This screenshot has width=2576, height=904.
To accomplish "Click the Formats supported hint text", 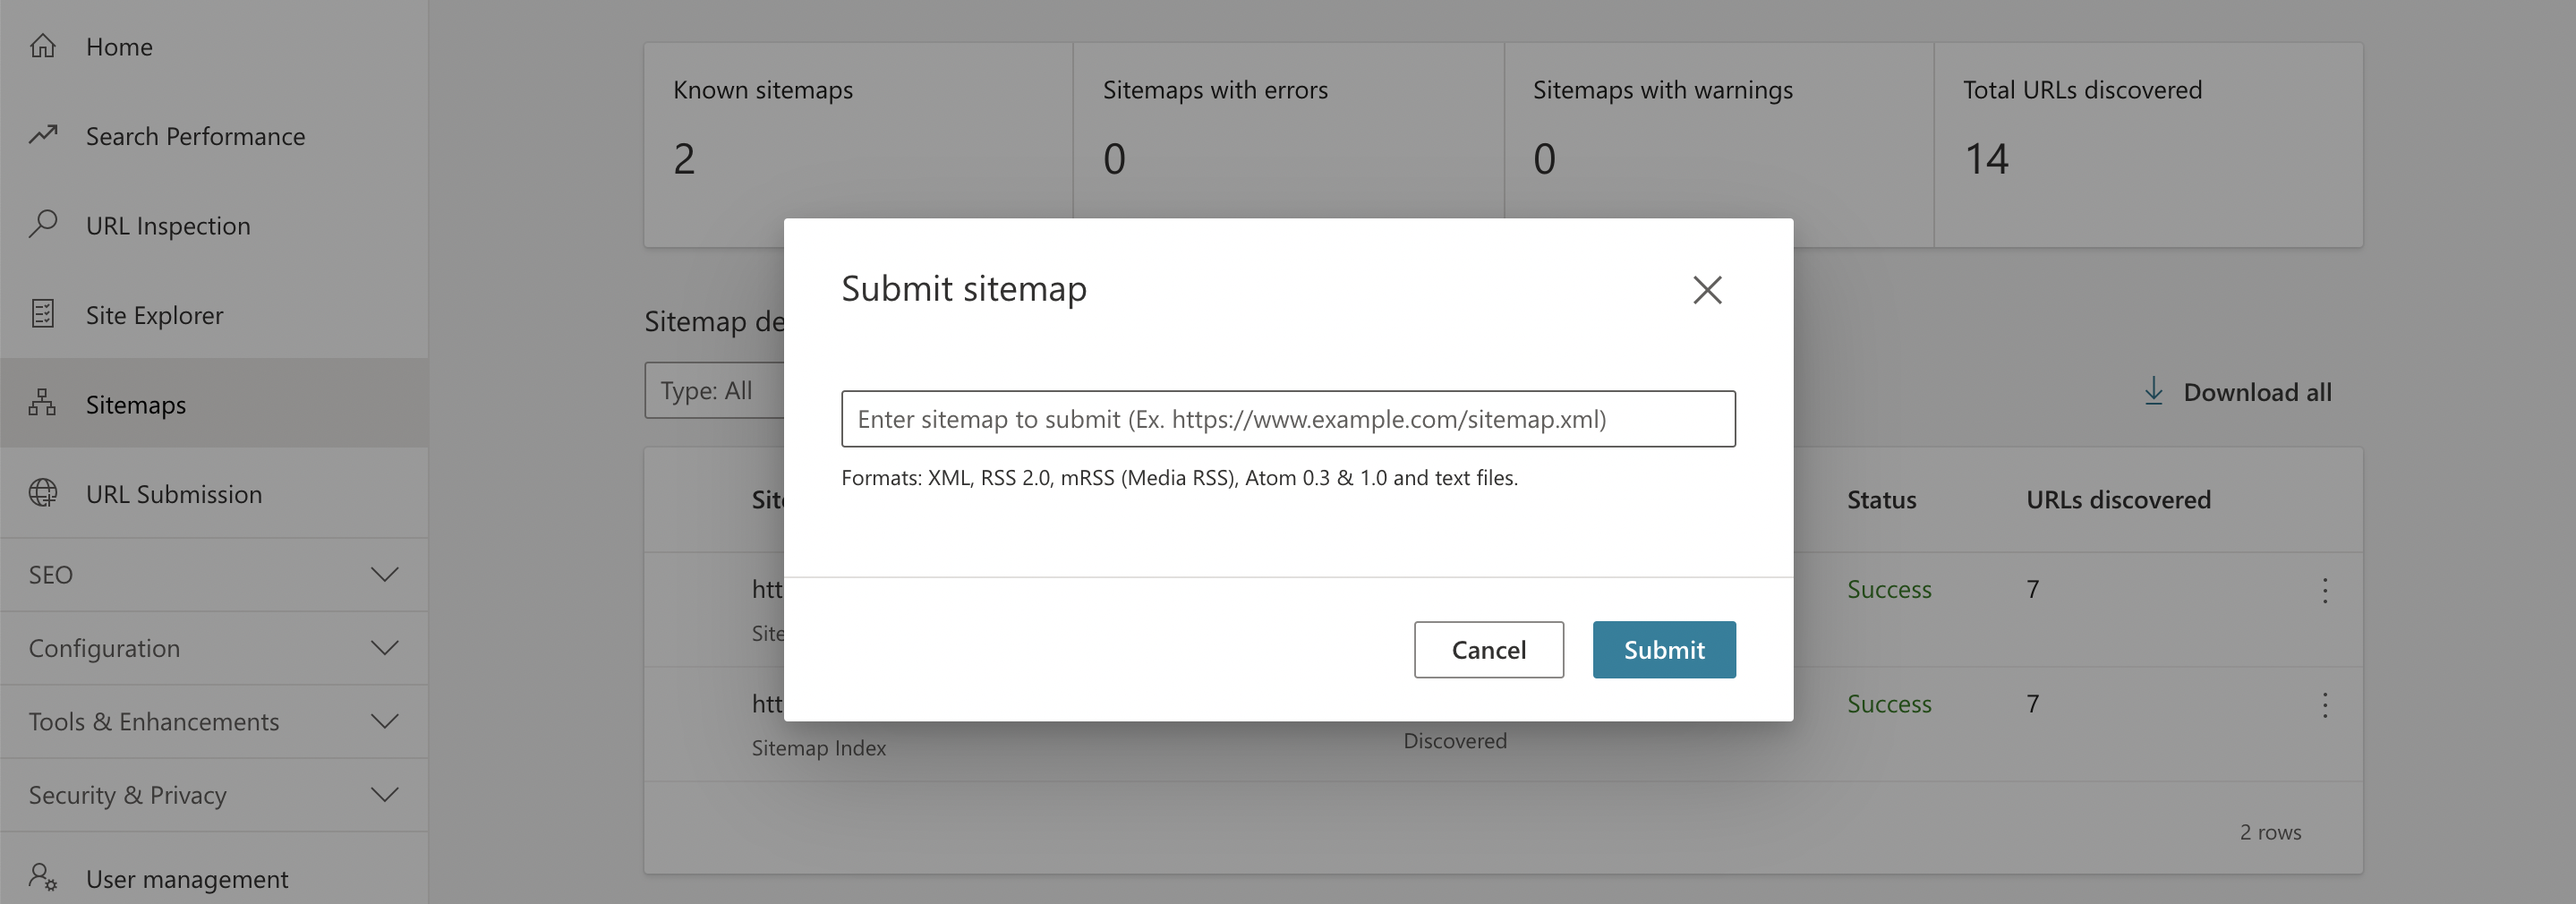I will pos(1180,478).
